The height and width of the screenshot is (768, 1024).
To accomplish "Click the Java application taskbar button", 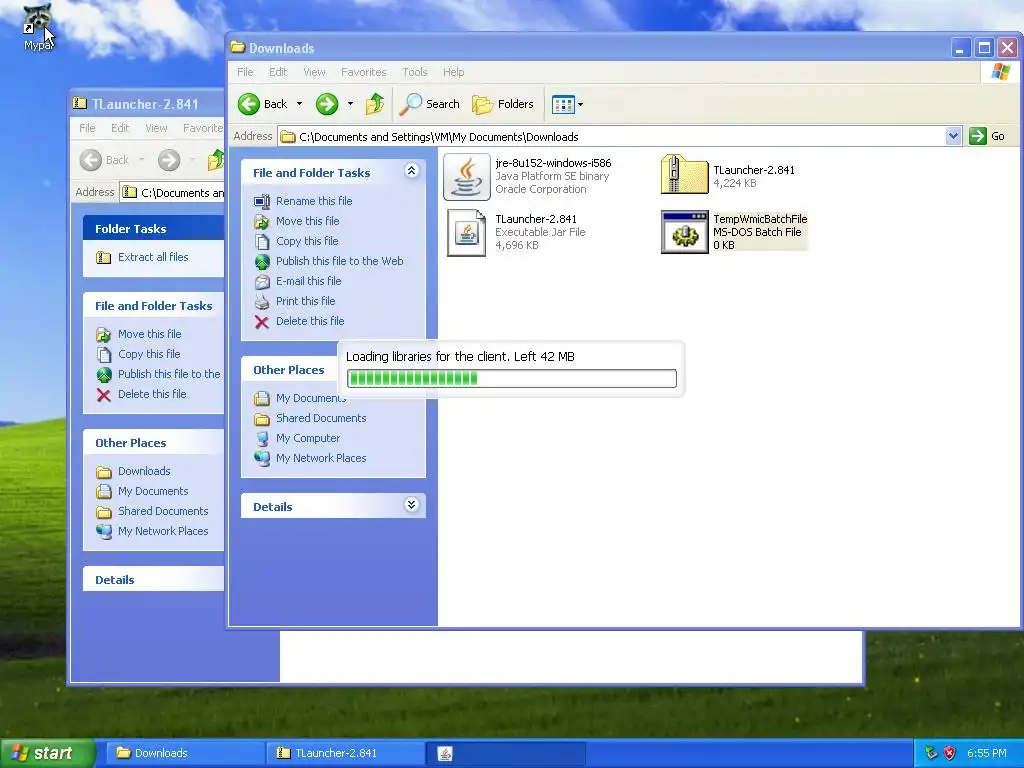I will [x=506, y=753].
